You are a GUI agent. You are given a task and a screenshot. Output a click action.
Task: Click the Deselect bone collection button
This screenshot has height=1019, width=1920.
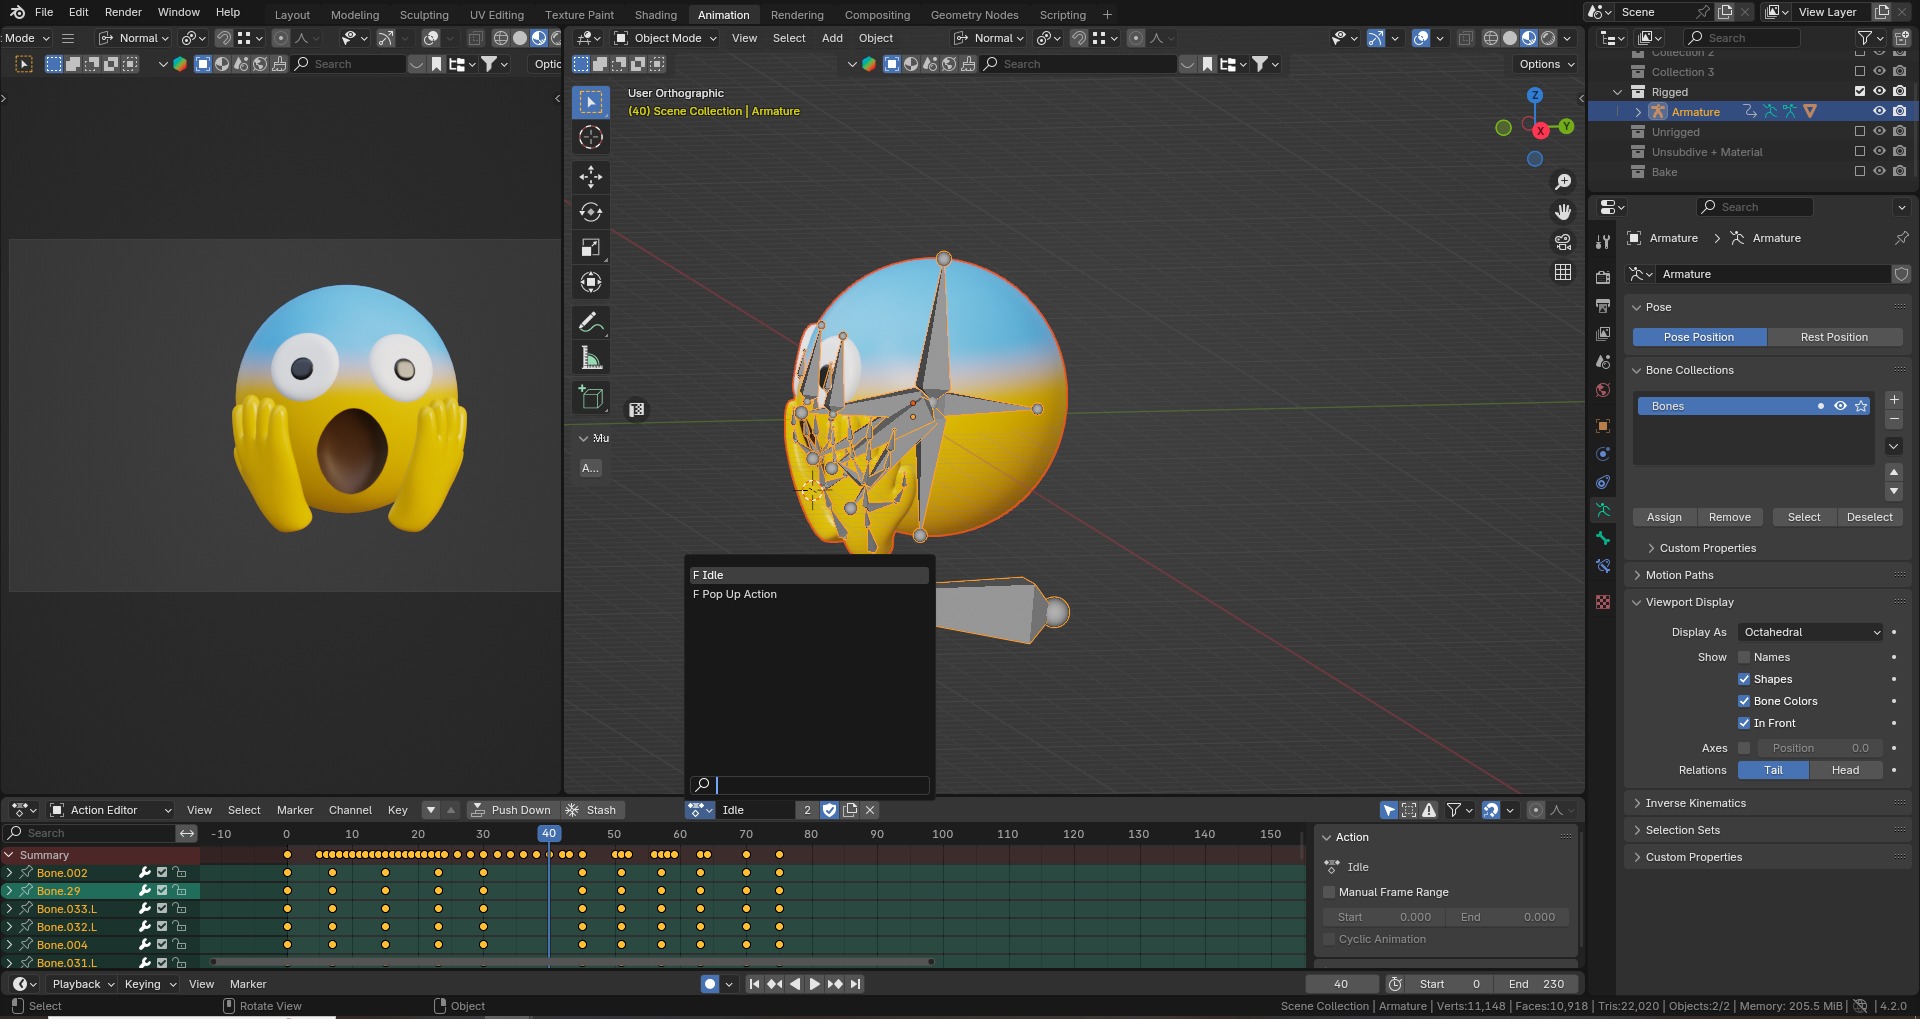tap(1869, 517)
